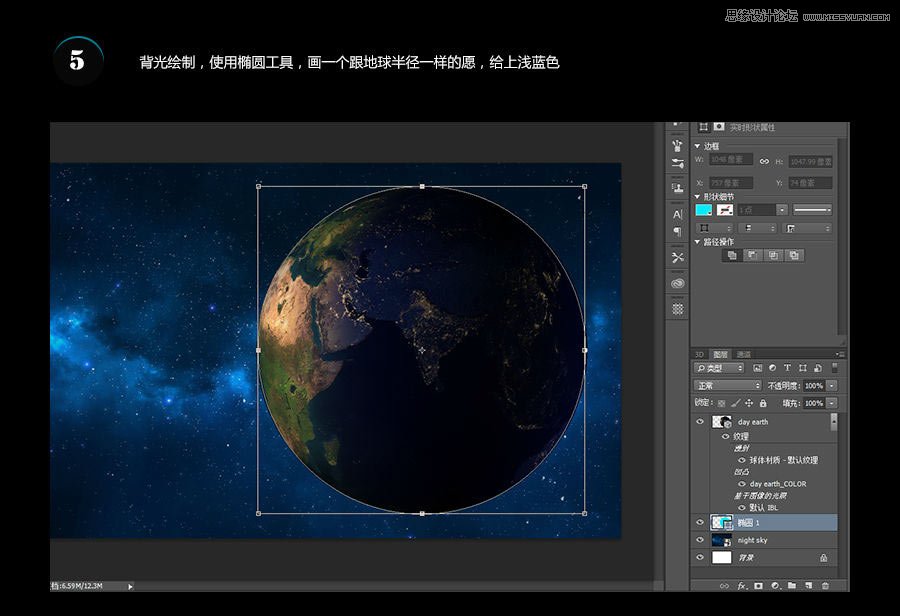Toggle lock position icon
Screen dimensions: 900x616
(749, 403)
